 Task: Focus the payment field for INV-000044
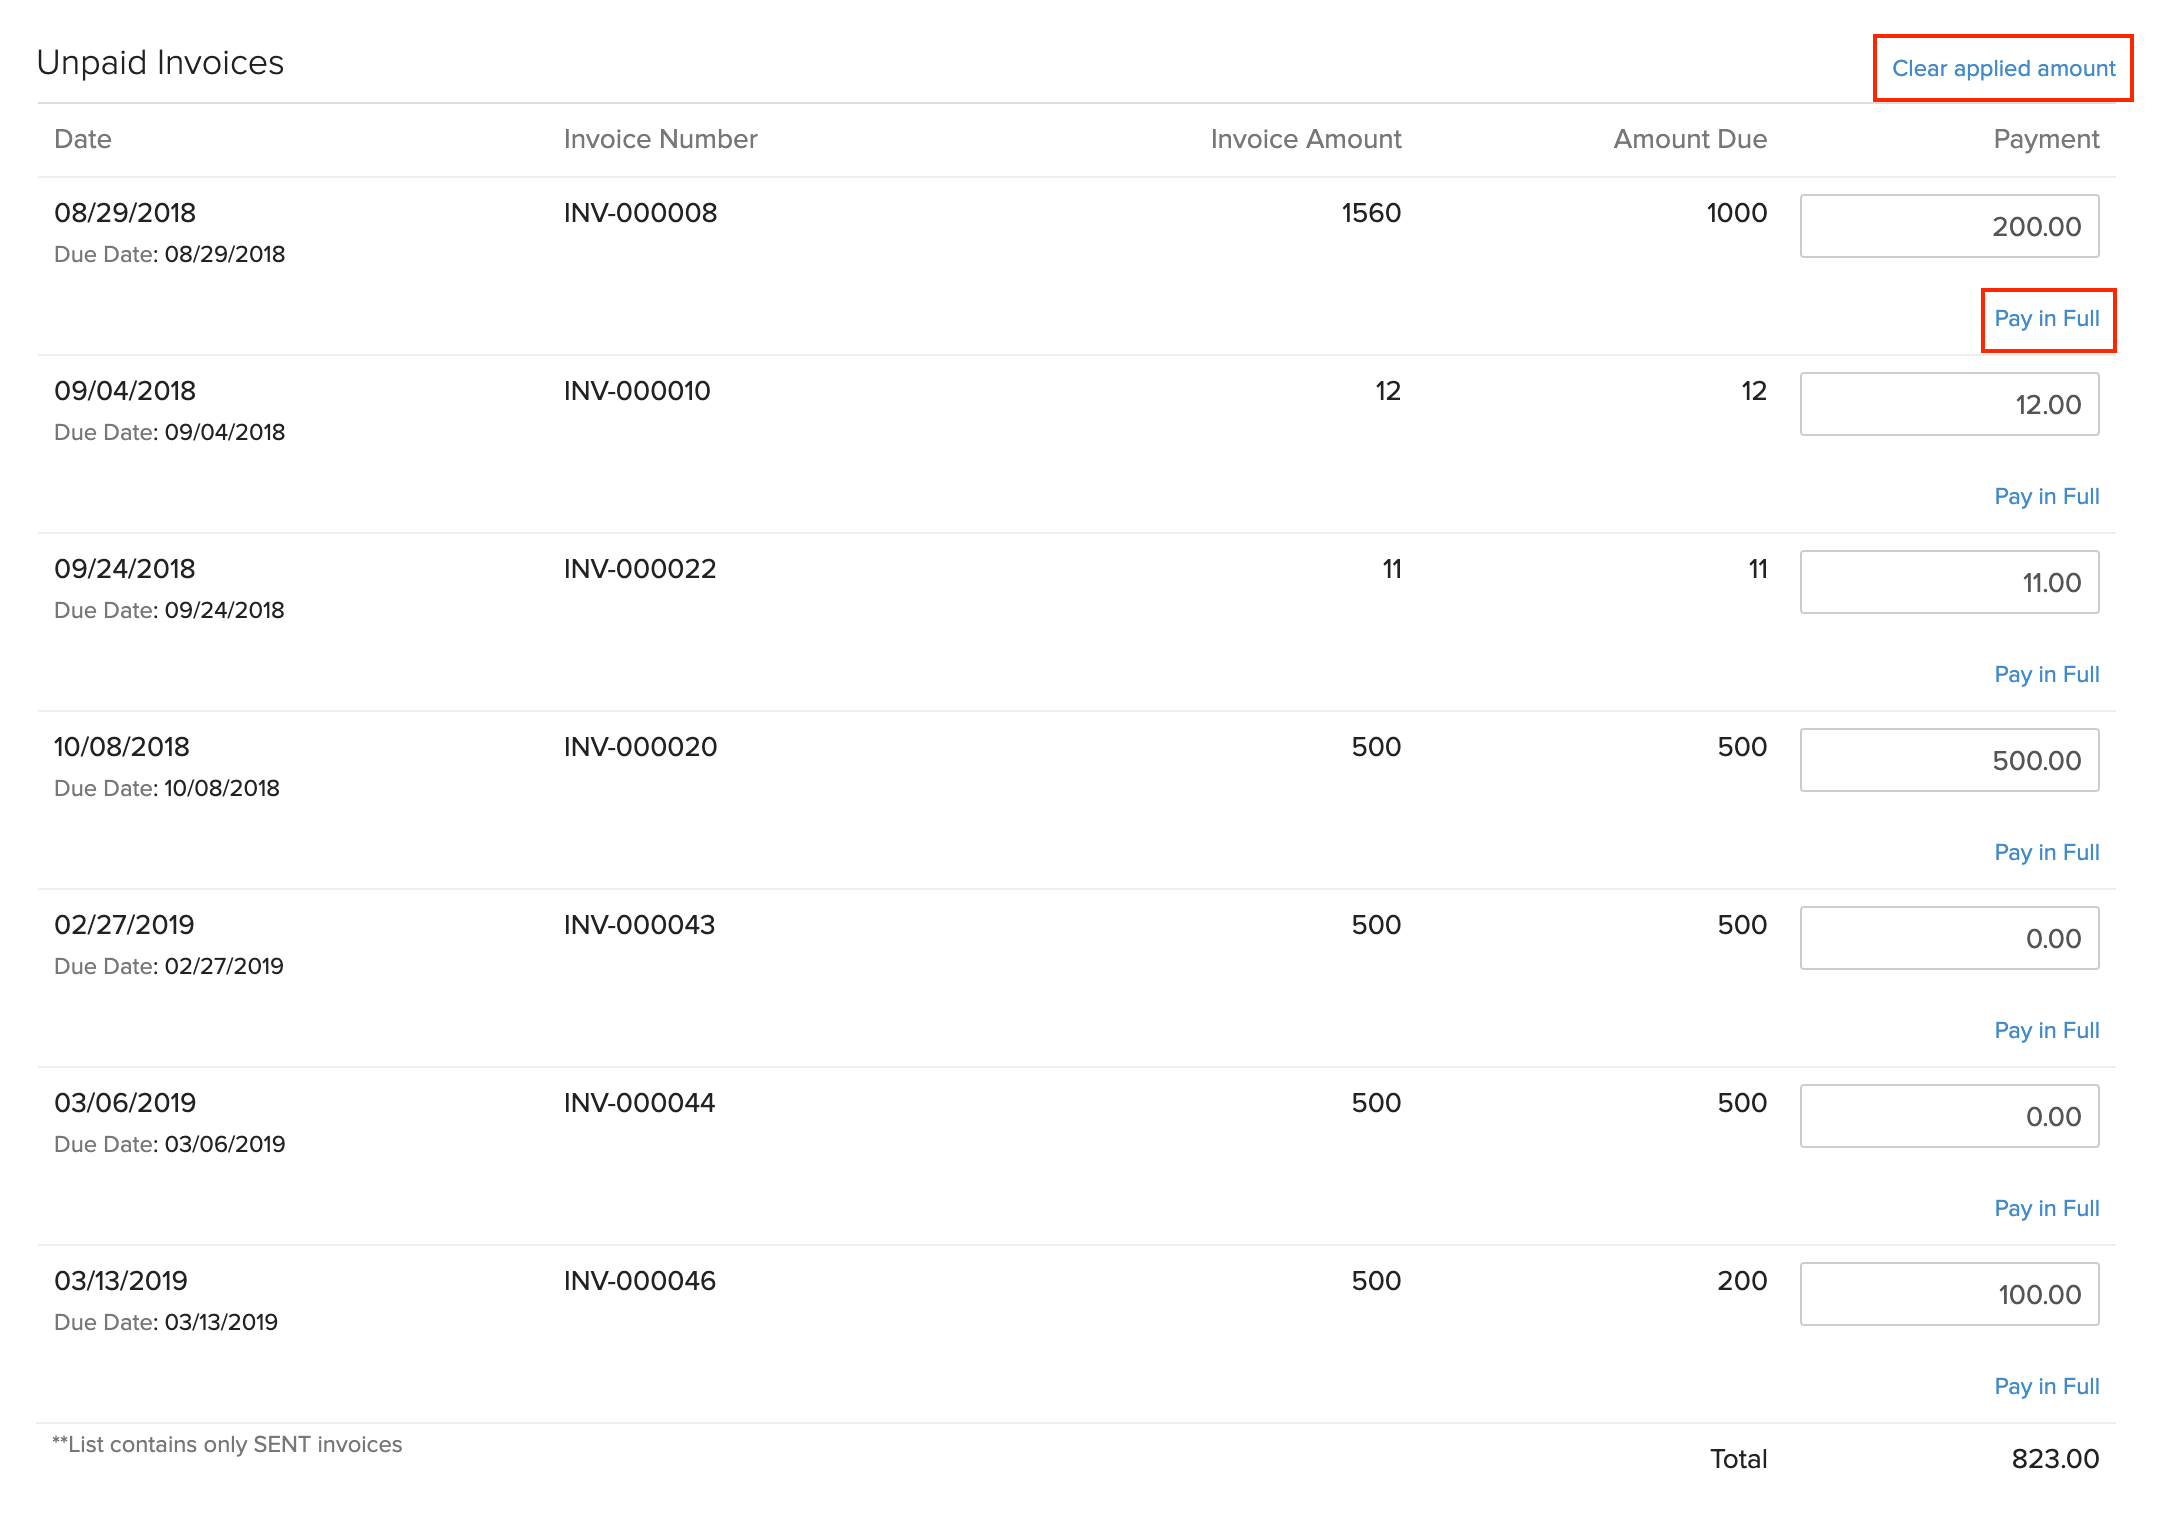pos(1949,1116)
